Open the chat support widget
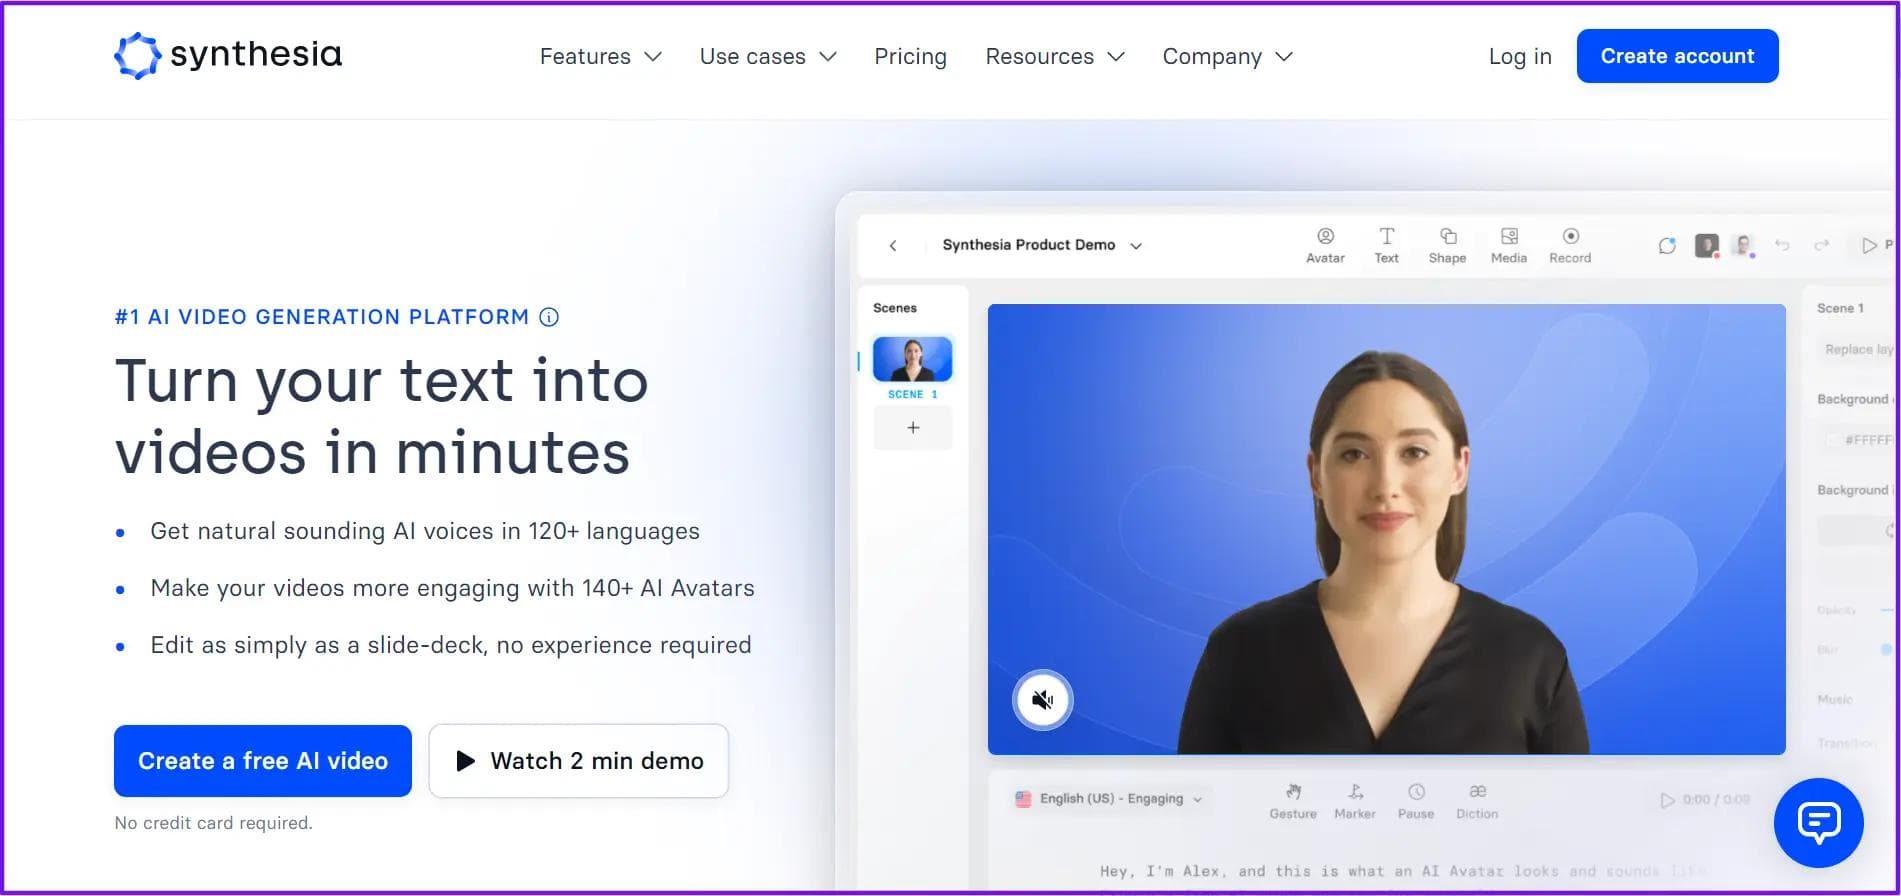The image size is (1901, 896). coord(1817,822)
